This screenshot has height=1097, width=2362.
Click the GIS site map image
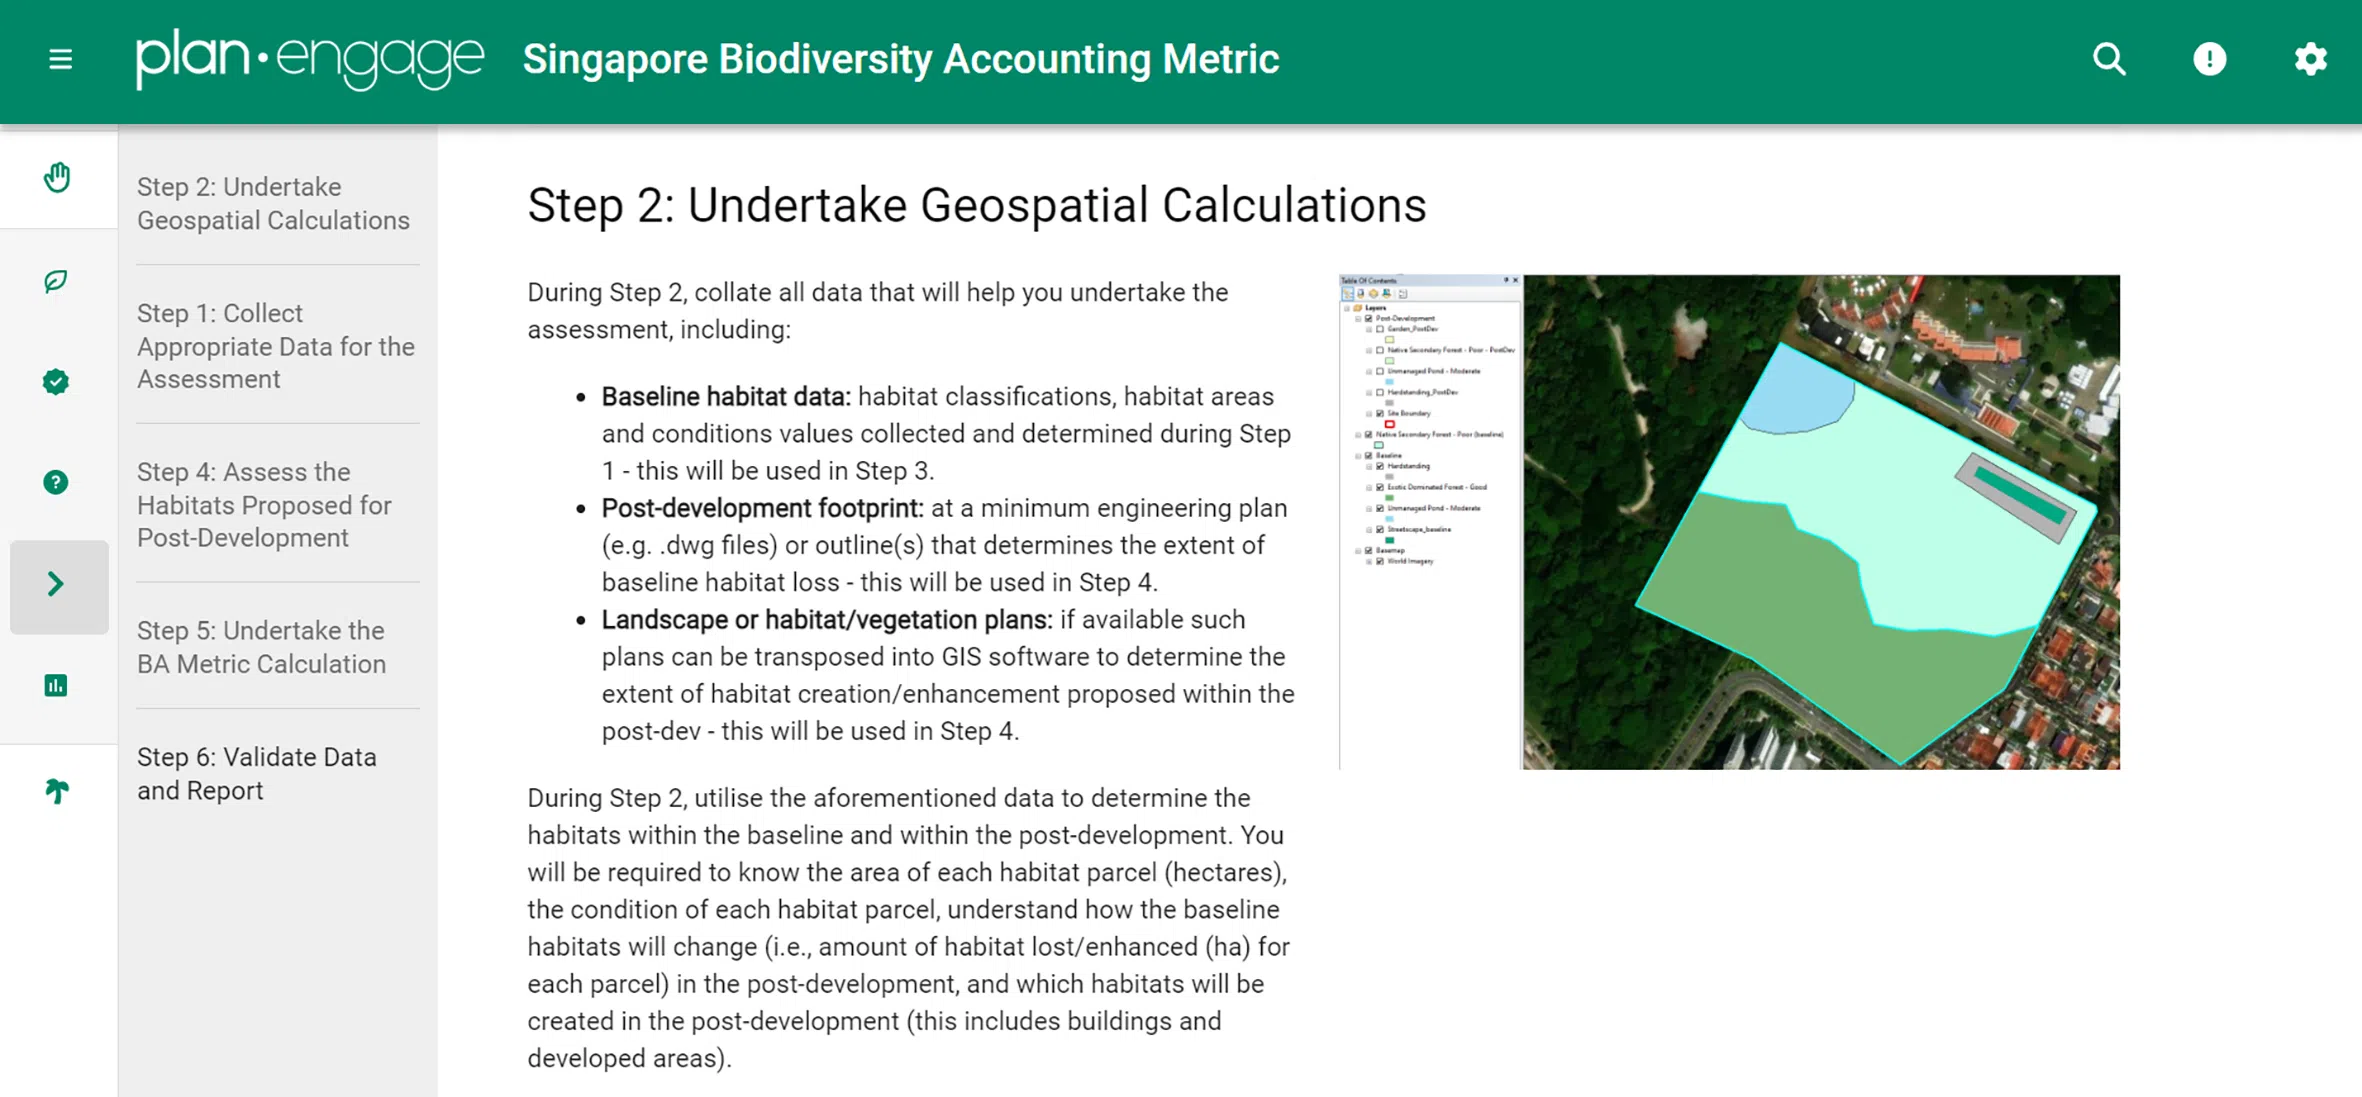[x=1820, y=522]
